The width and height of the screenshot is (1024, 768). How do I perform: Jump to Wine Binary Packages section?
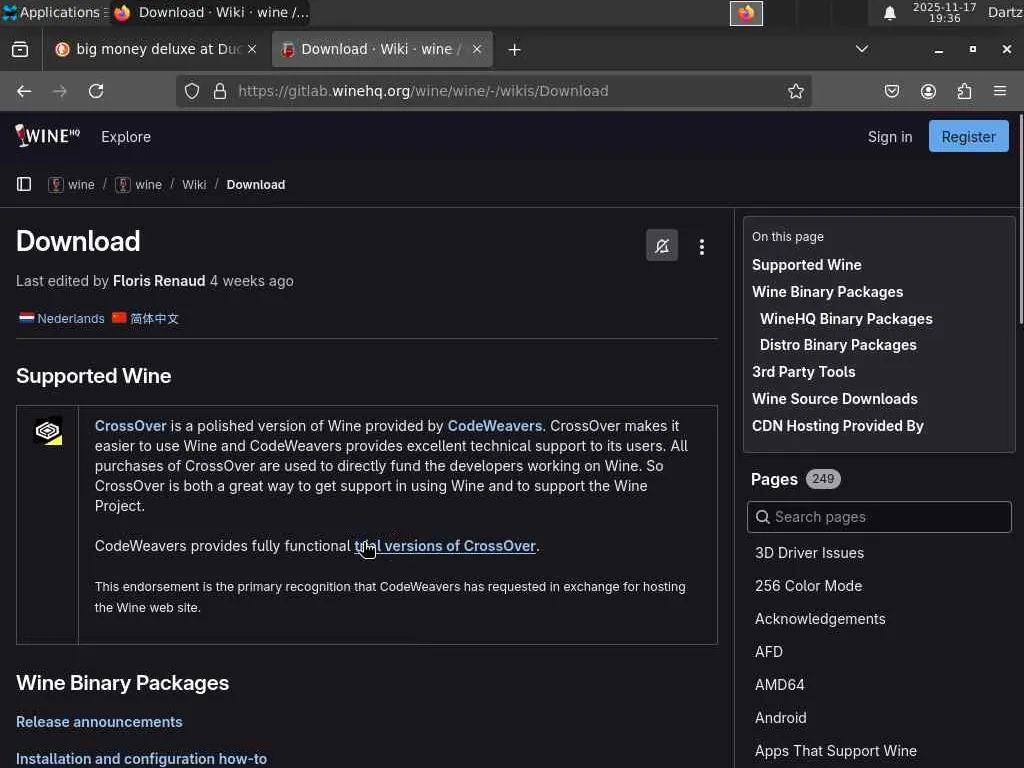tap(827, 292)
